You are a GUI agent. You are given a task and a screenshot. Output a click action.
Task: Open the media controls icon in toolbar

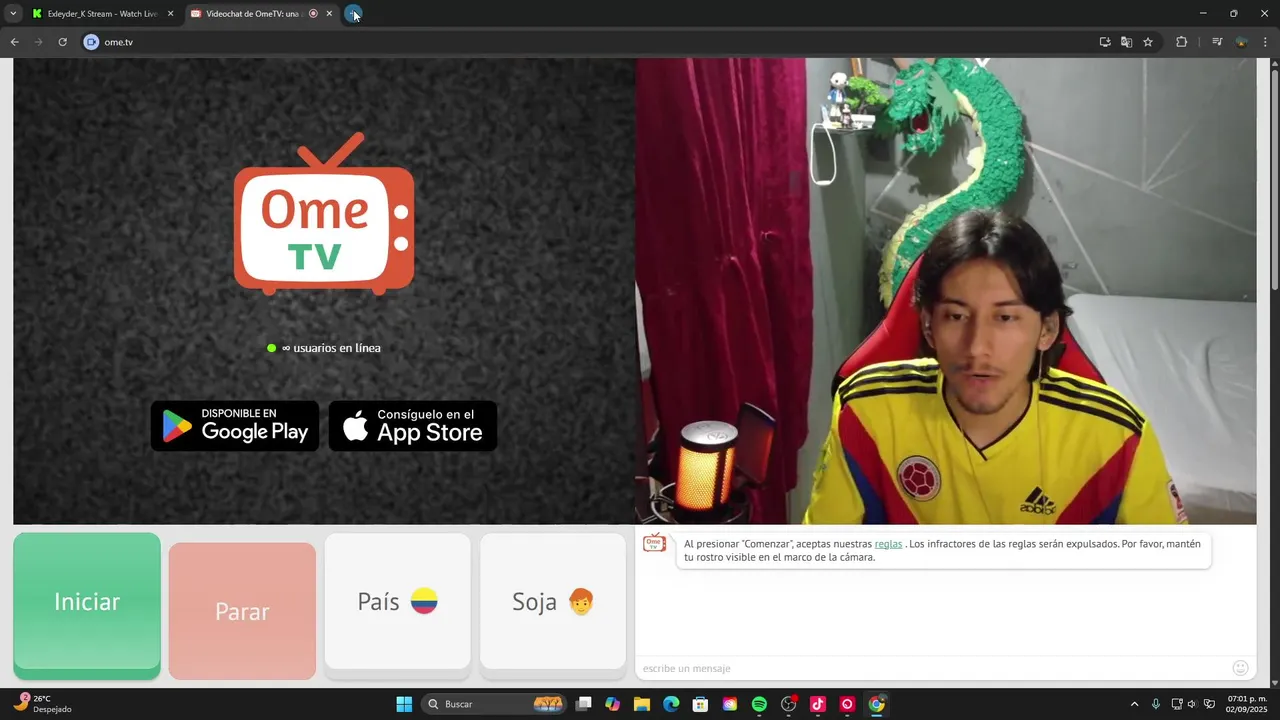click(x=1217, y=42)
